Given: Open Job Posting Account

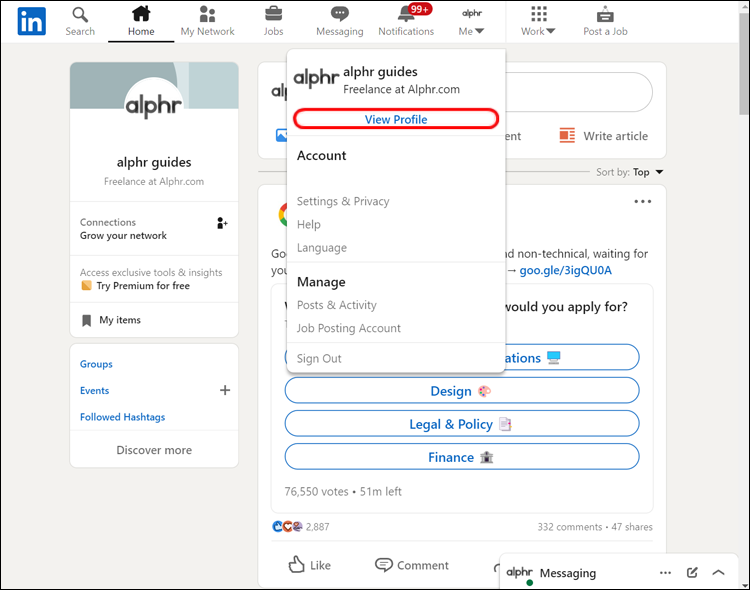Looking at the screenshot, I should tap(348, 328).
